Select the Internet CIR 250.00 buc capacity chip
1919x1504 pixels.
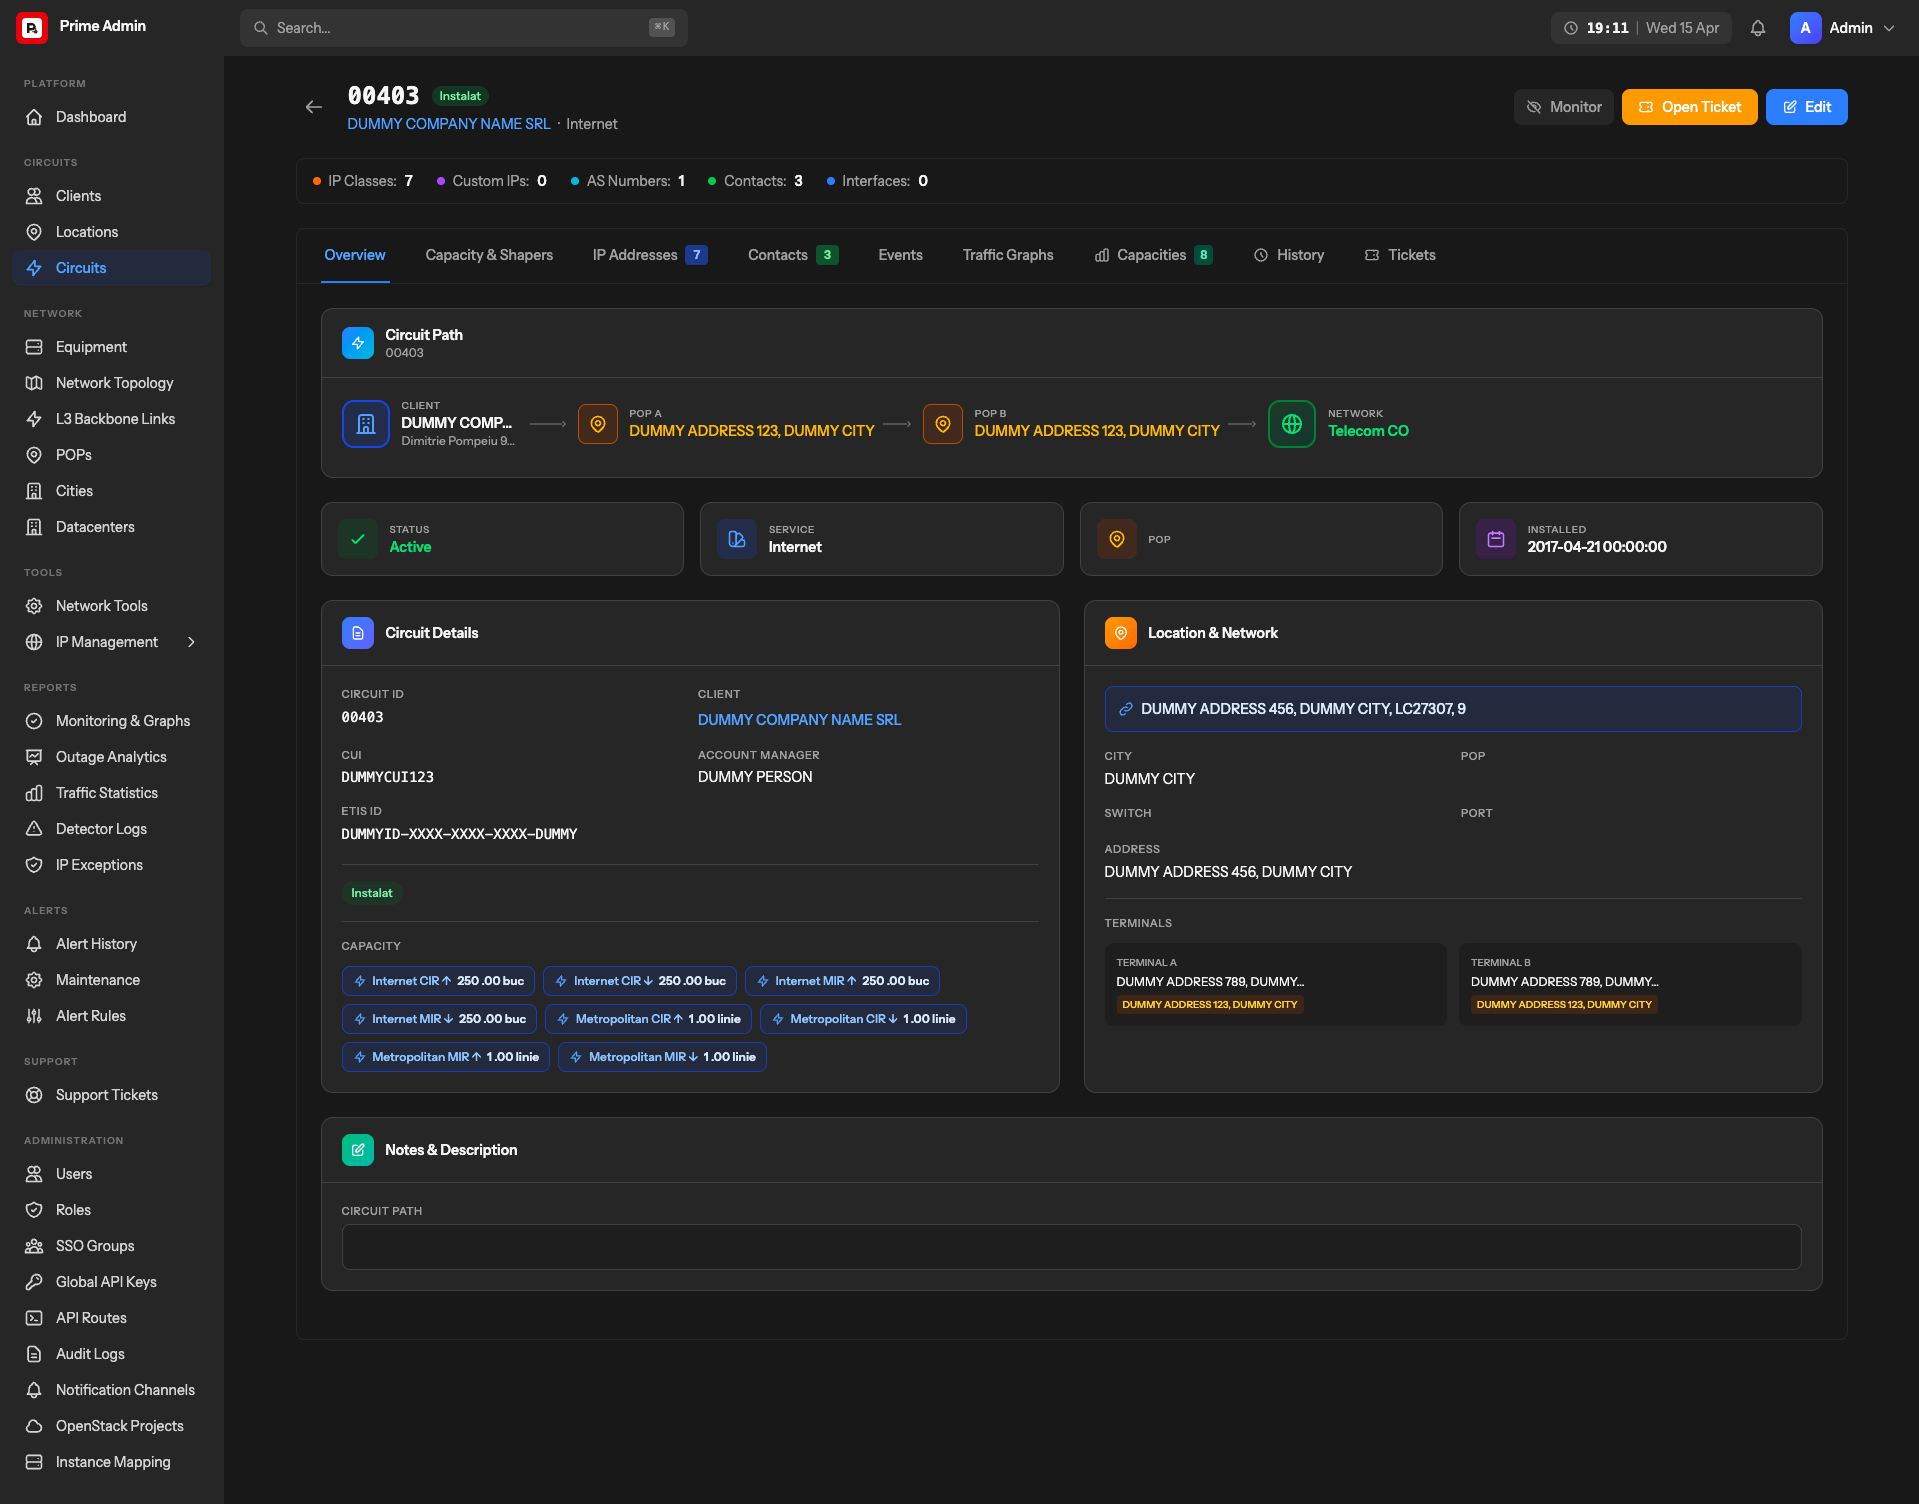click(438, 980)
